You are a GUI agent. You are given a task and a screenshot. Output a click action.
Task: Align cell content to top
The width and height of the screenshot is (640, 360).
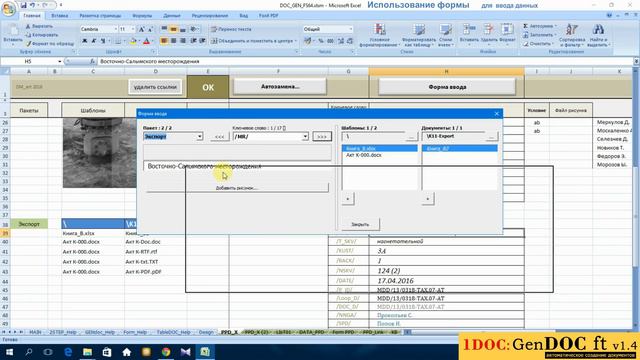point(164,29)
